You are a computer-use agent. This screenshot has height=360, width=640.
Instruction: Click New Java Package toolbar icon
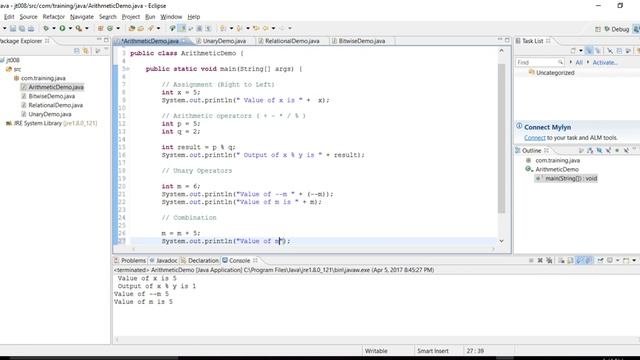pyautogui.click(x=100, y=29)
